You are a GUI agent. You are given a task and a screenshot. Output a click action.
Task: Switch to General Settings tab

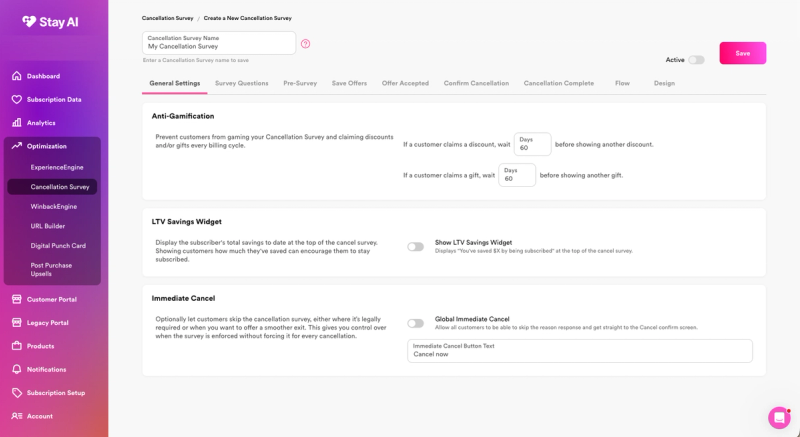click(174, 83)
